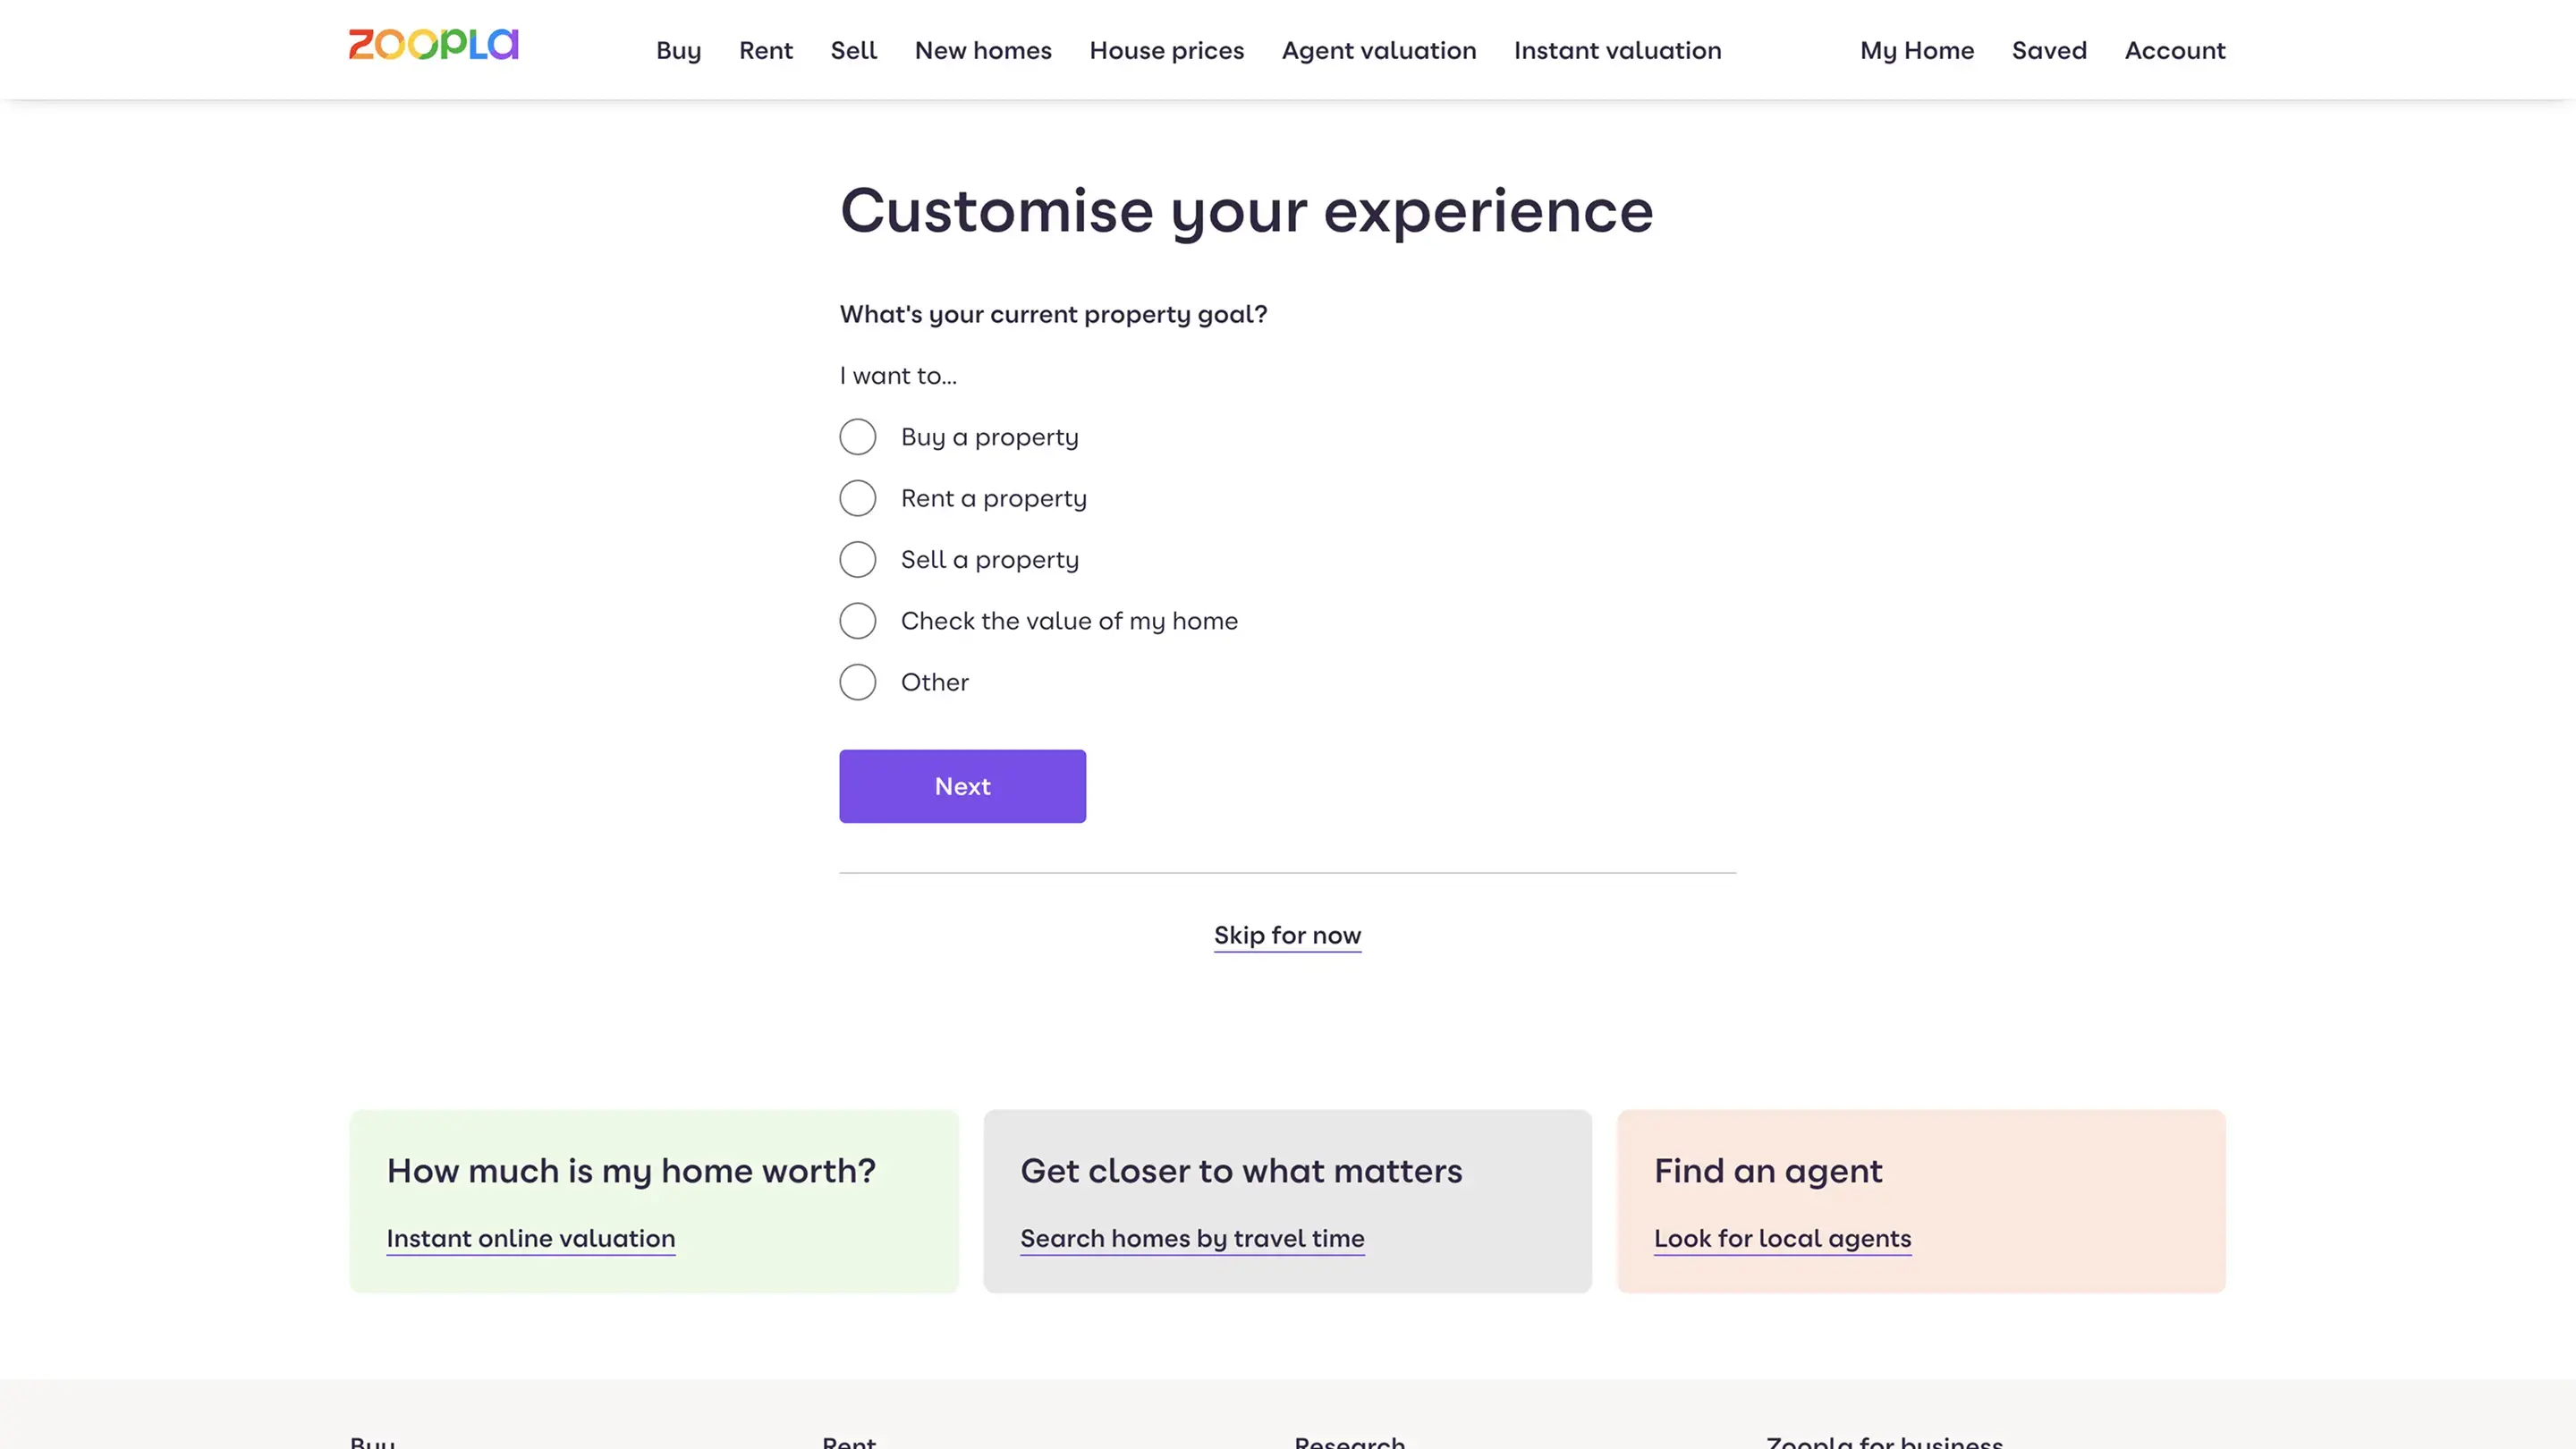This screenshot has width=2576, height=1449.
Task: Select Sell a property radio button
Action: tap(858, 560)
